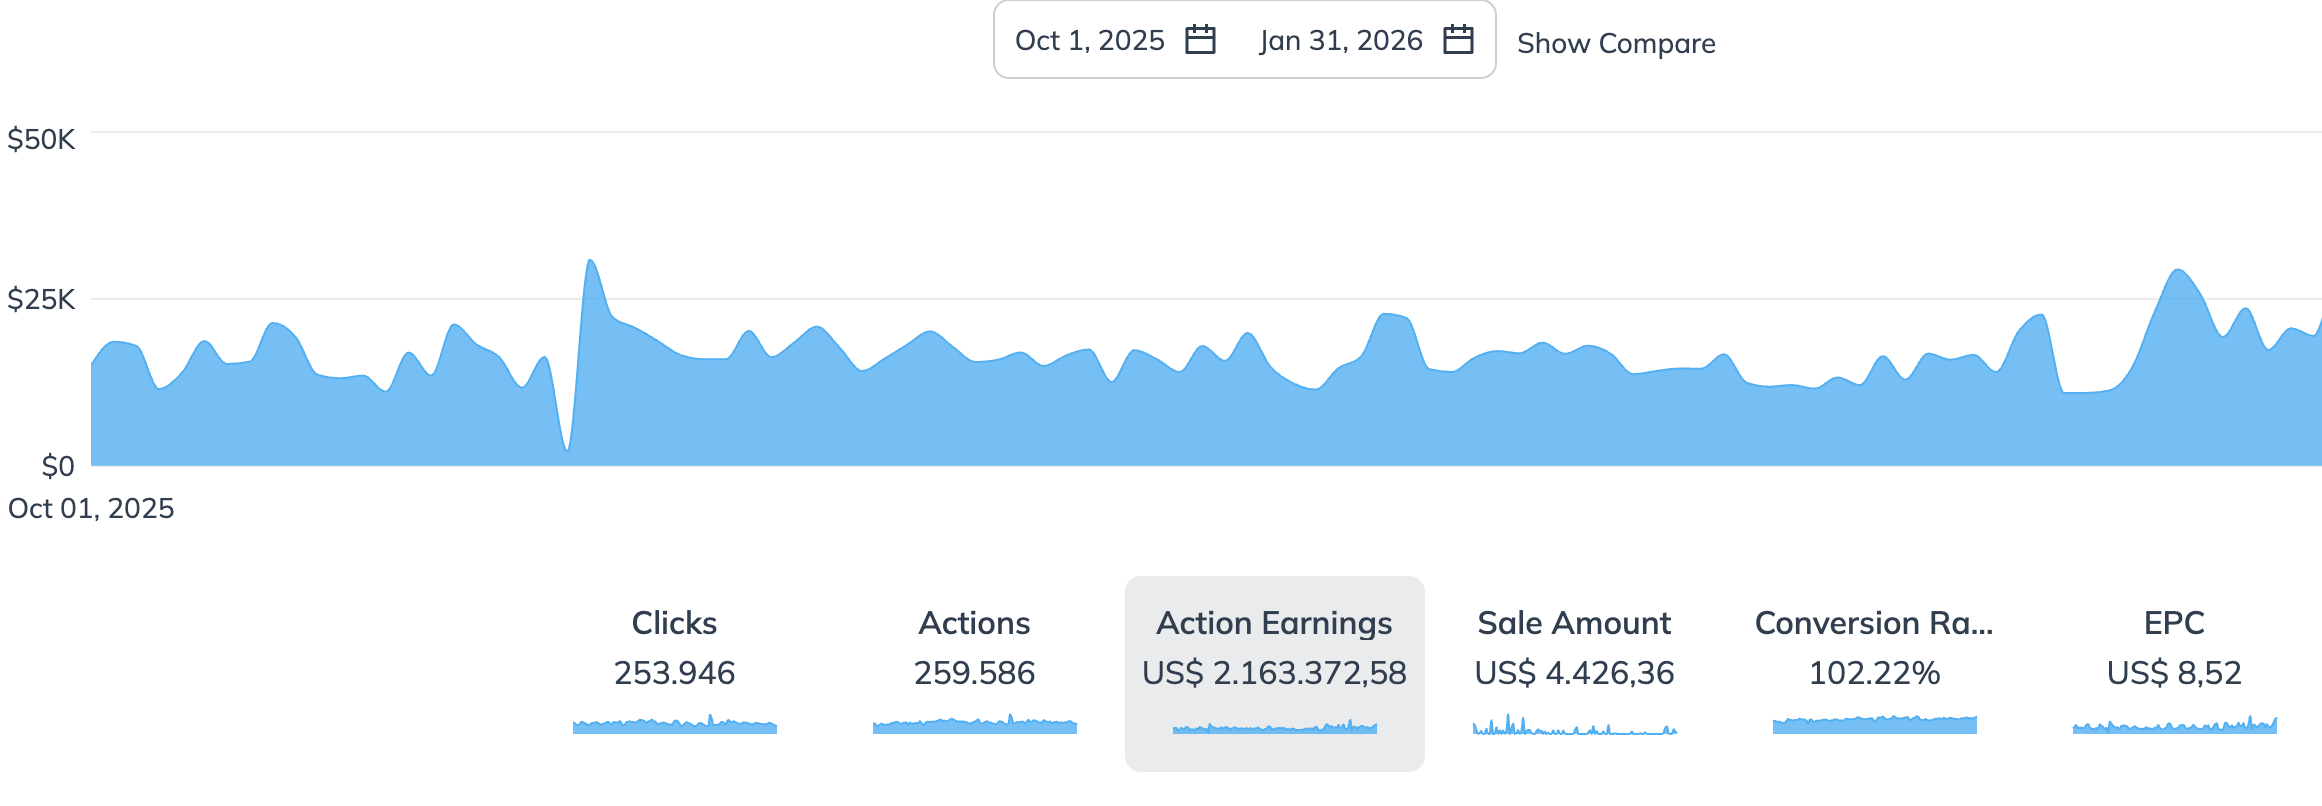
Task: Click the EPC sparkline mini chart
Action: click(2174, 725)
